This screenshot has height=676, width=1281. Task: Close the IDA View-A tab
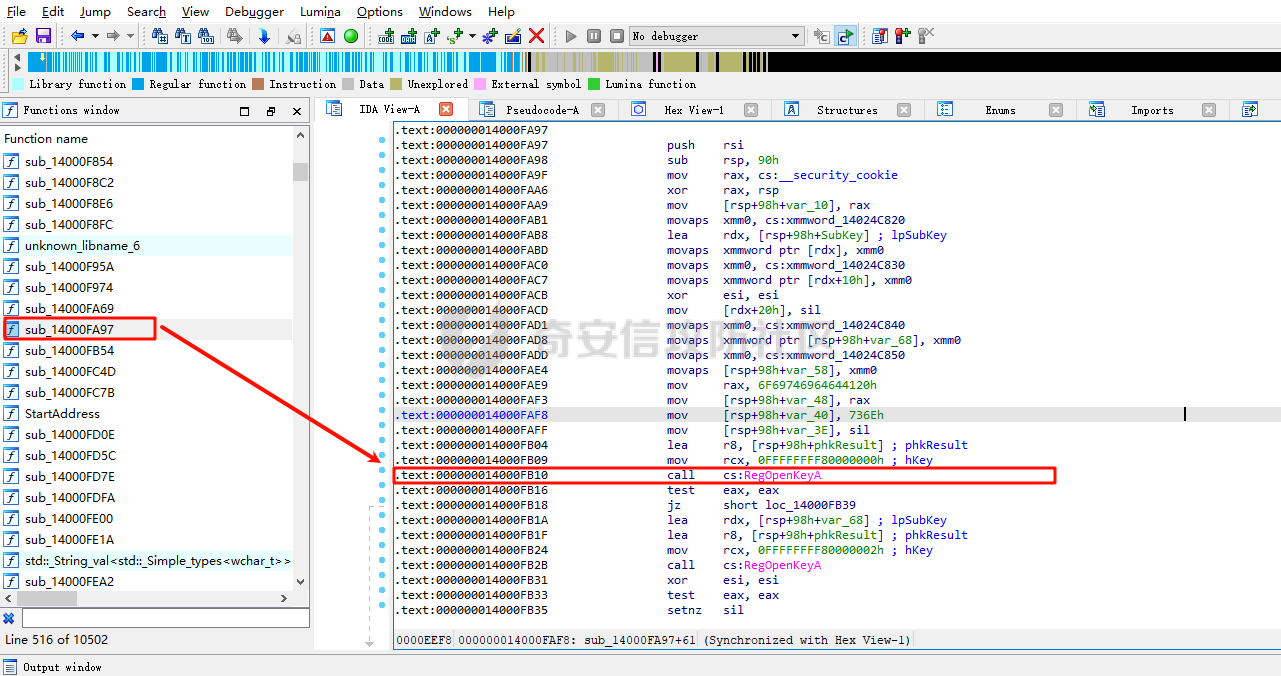click(446, 110)
